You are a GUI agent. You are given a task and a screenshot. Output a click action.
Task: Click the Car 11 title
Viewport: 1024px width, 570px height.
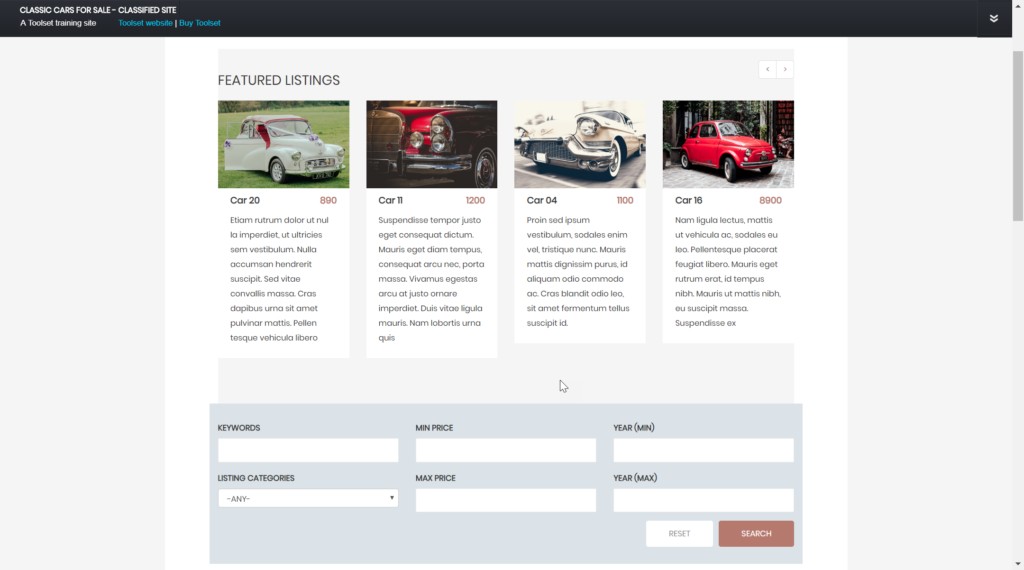[391, 200]
